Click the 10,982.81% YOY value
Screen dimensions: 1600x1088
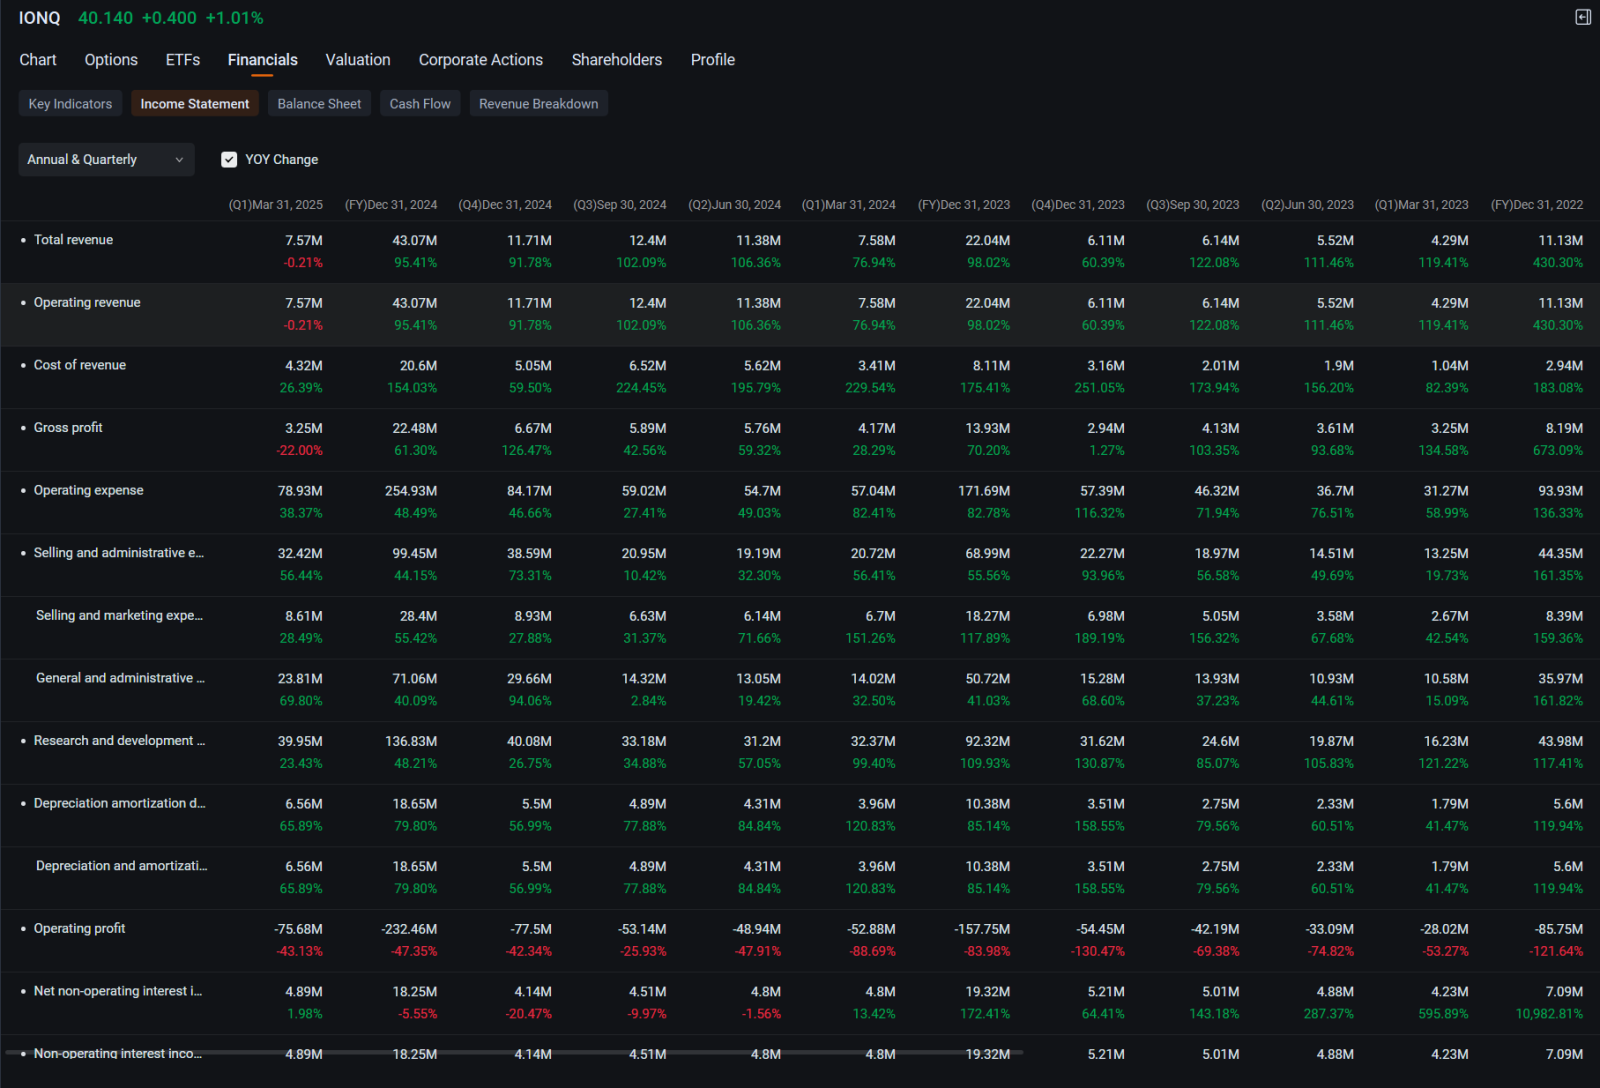click(x=1549, y=1014)
